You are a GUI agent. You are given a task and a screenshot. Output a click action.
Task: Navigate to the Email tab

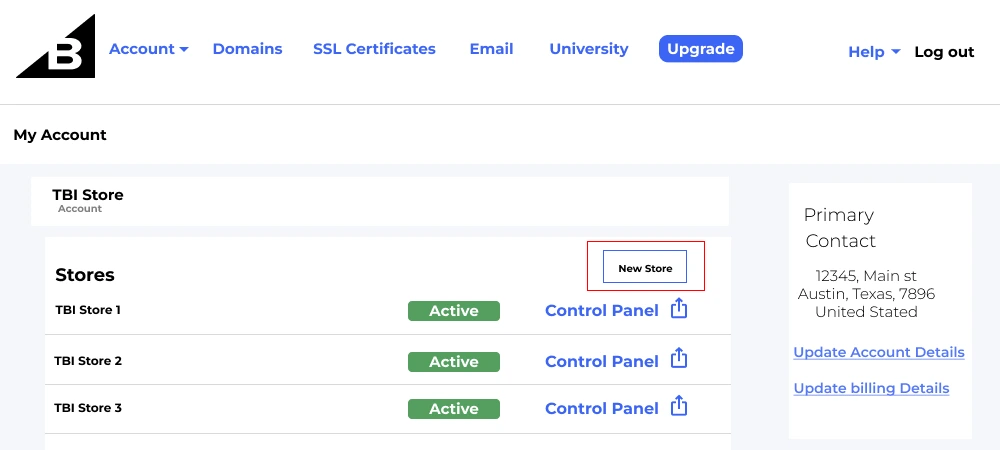click(x=491, y=49)
